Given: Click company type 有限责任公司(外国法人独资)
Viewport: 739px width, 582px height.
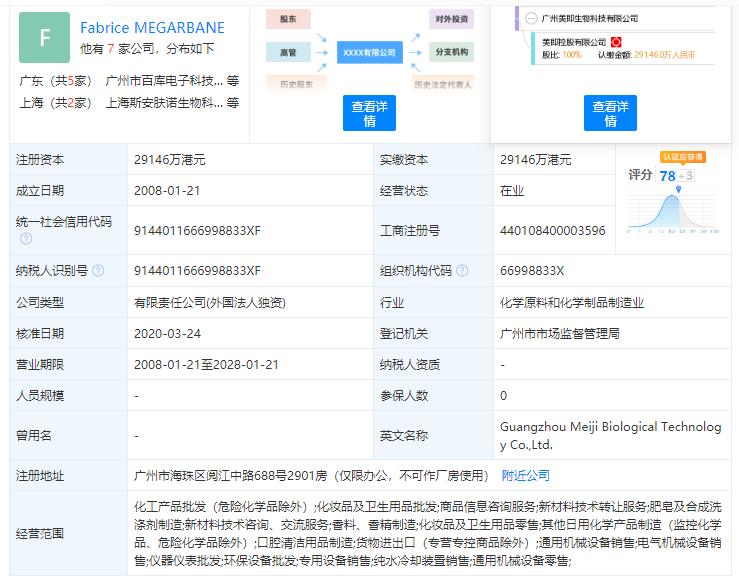Looking at the screenshot, I should pyautogui.click(x=210, y=303).
